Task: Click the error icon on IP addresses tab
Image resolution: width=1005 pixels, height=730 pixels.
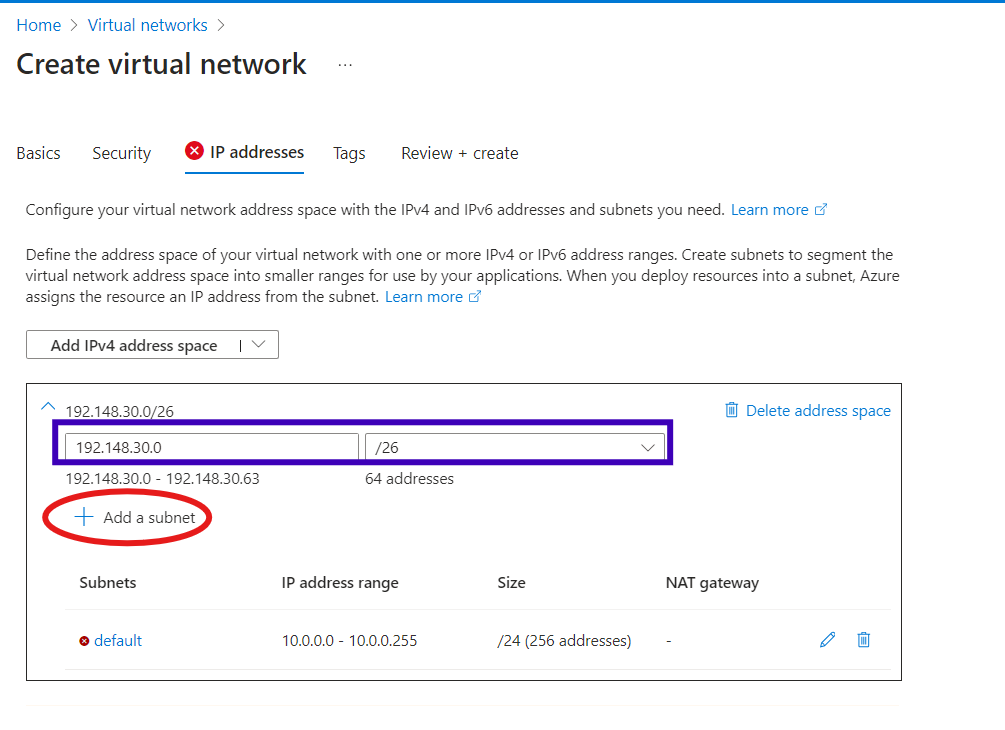Action: point(195,151)
